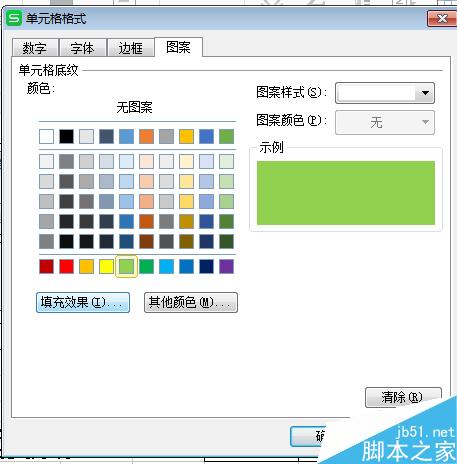Choose the 无图案 option

tap(134, 107)
